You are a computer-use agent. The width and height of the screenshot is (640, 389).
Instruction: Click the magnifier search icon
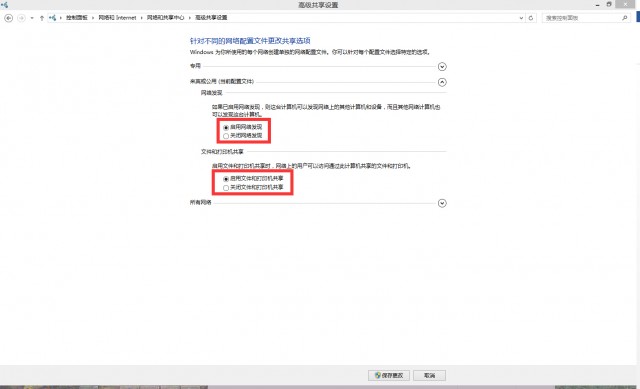pos(624,18)
